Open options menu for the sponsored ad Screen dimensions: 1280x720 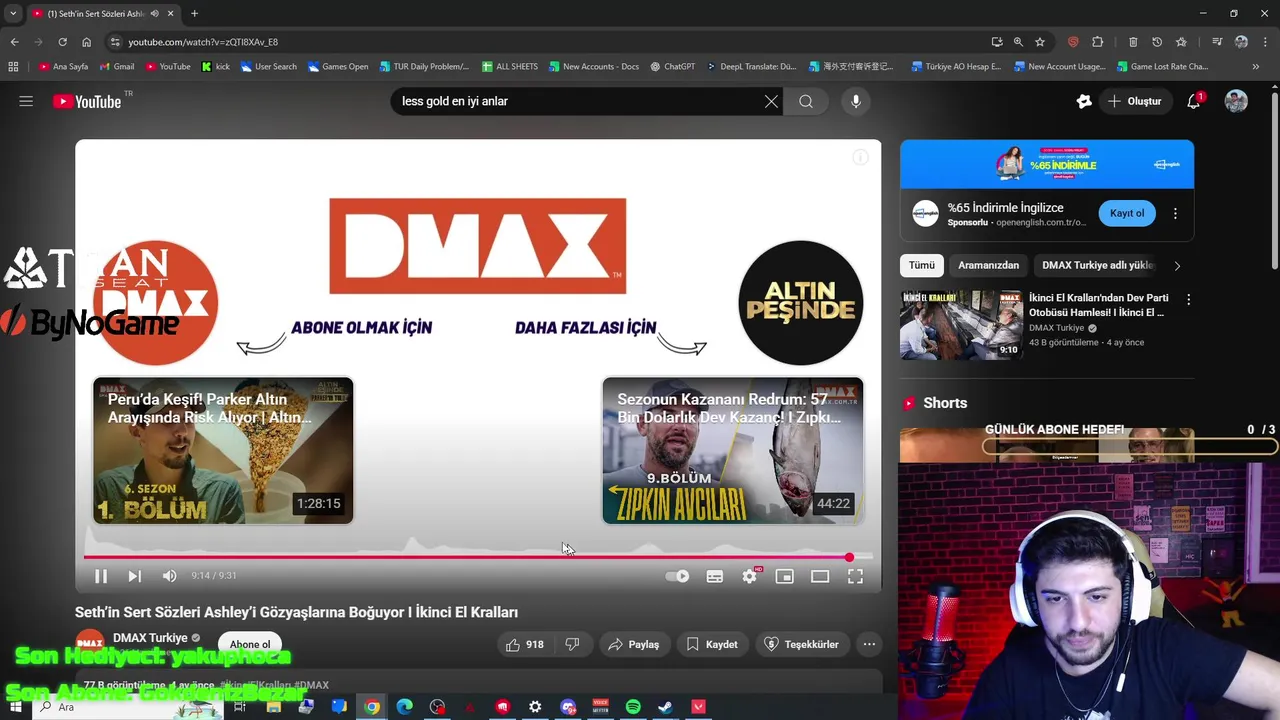[x=1175, y=213]
